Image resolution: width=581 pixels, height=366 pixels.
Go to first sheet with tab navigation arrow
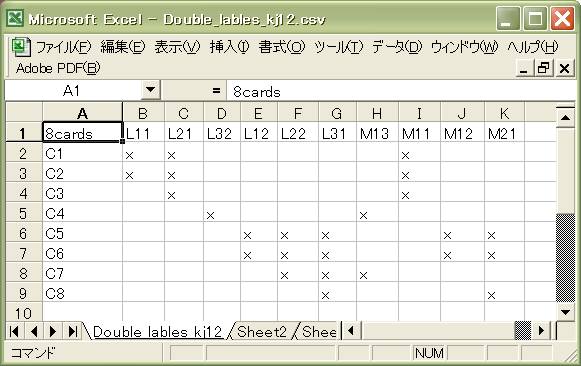click(14, 331)
